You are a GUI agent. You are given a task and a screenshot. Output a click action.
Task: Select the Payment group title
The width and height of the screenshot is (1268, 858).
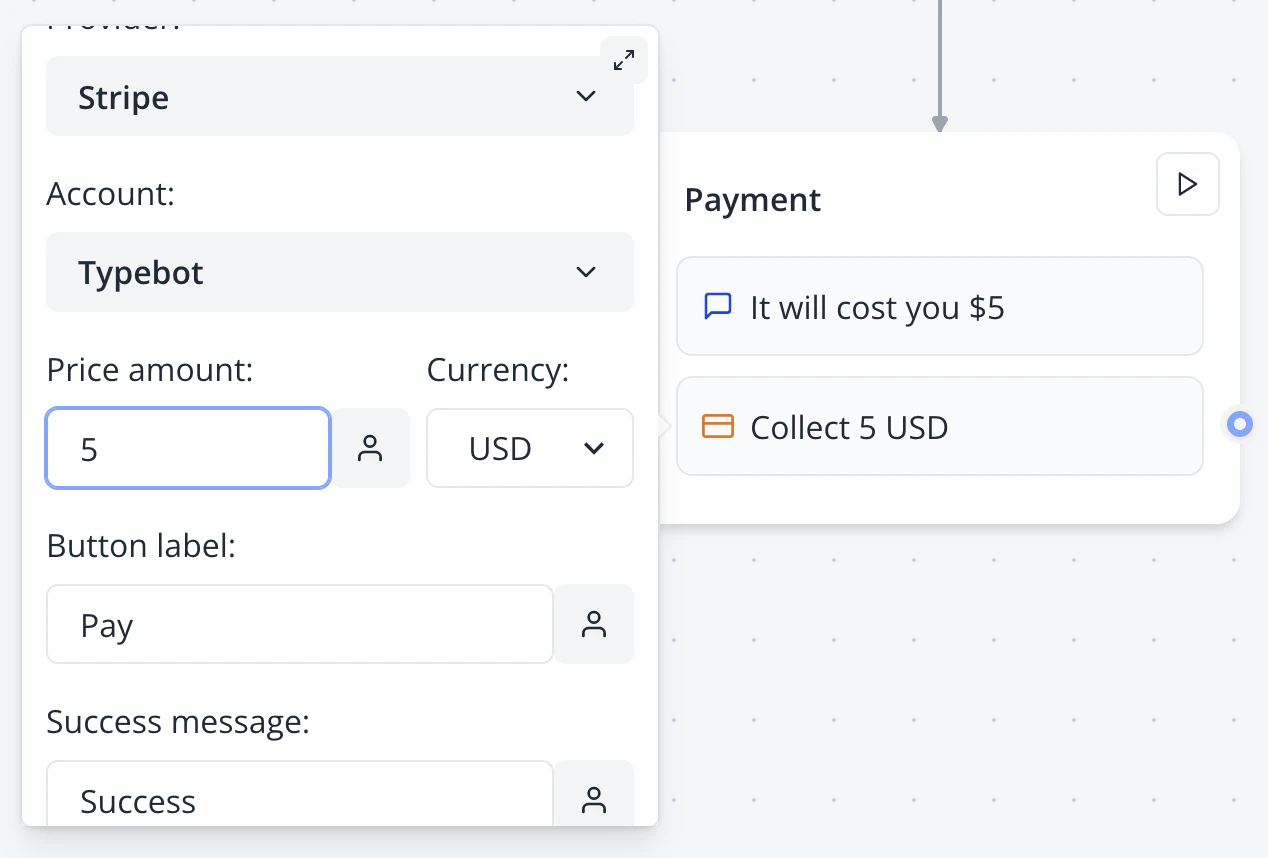pyautogui.click(x=752, y=200)
